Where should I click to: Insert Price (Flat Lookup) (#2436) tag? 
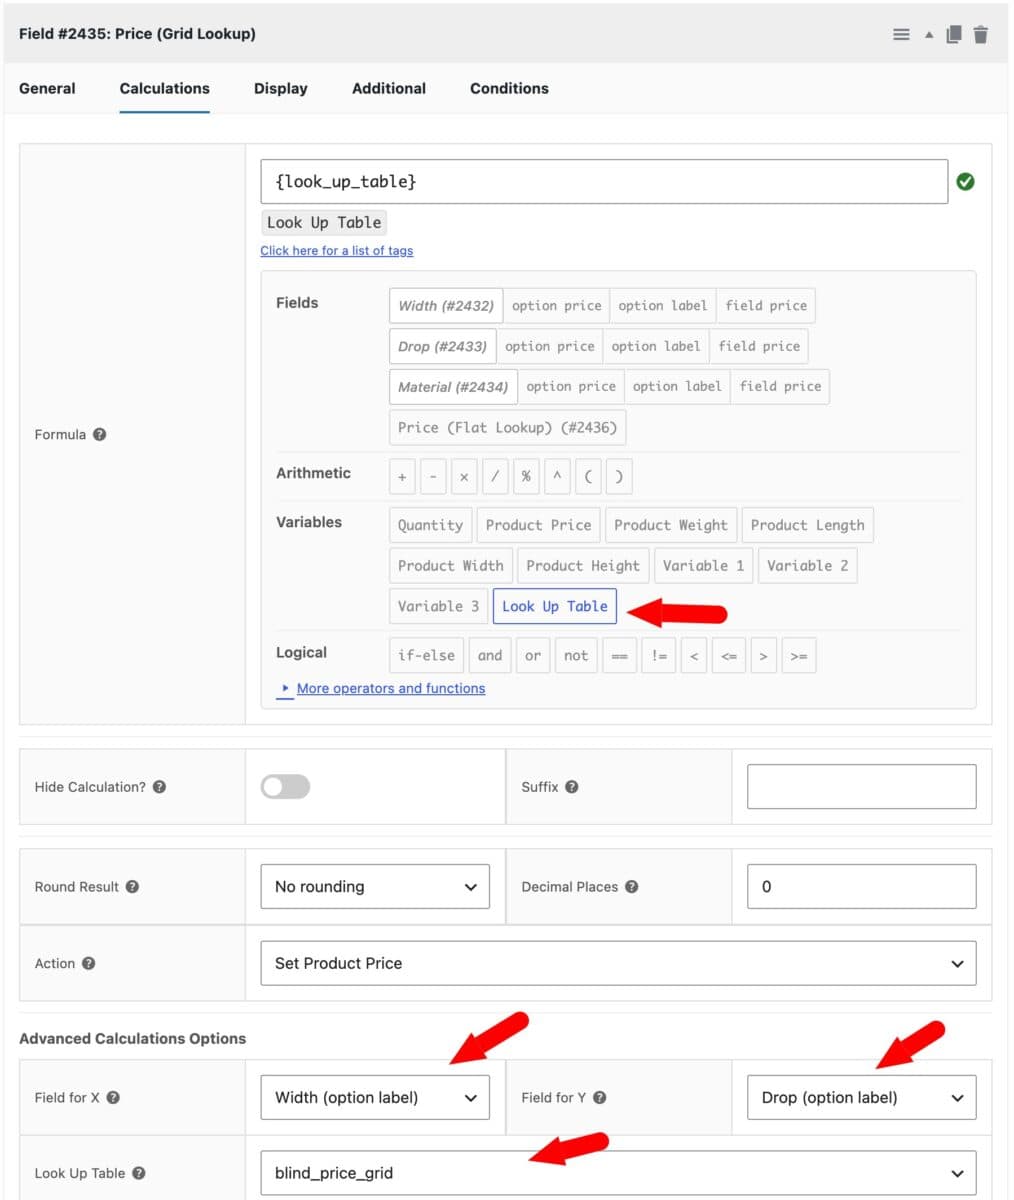(x=508, y=427)
